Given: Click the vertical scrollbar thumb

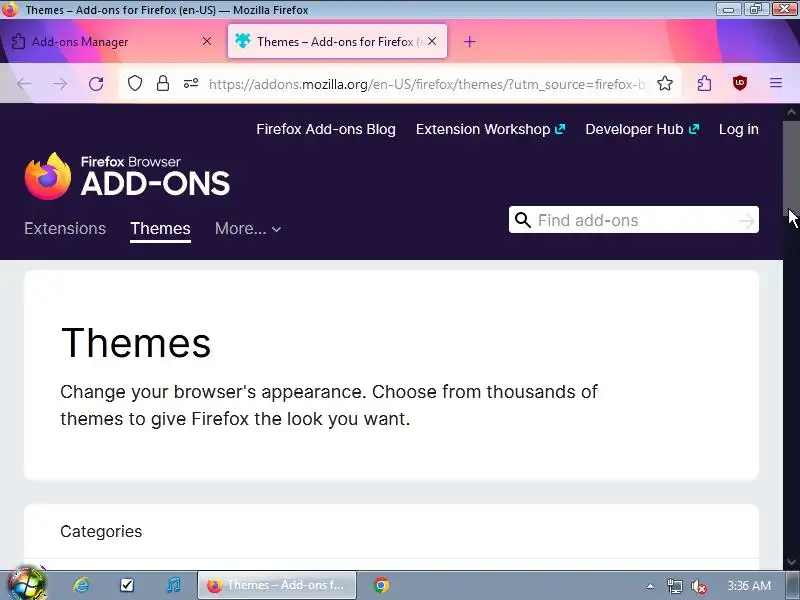Looking at the screenshot, I should 791,168.
